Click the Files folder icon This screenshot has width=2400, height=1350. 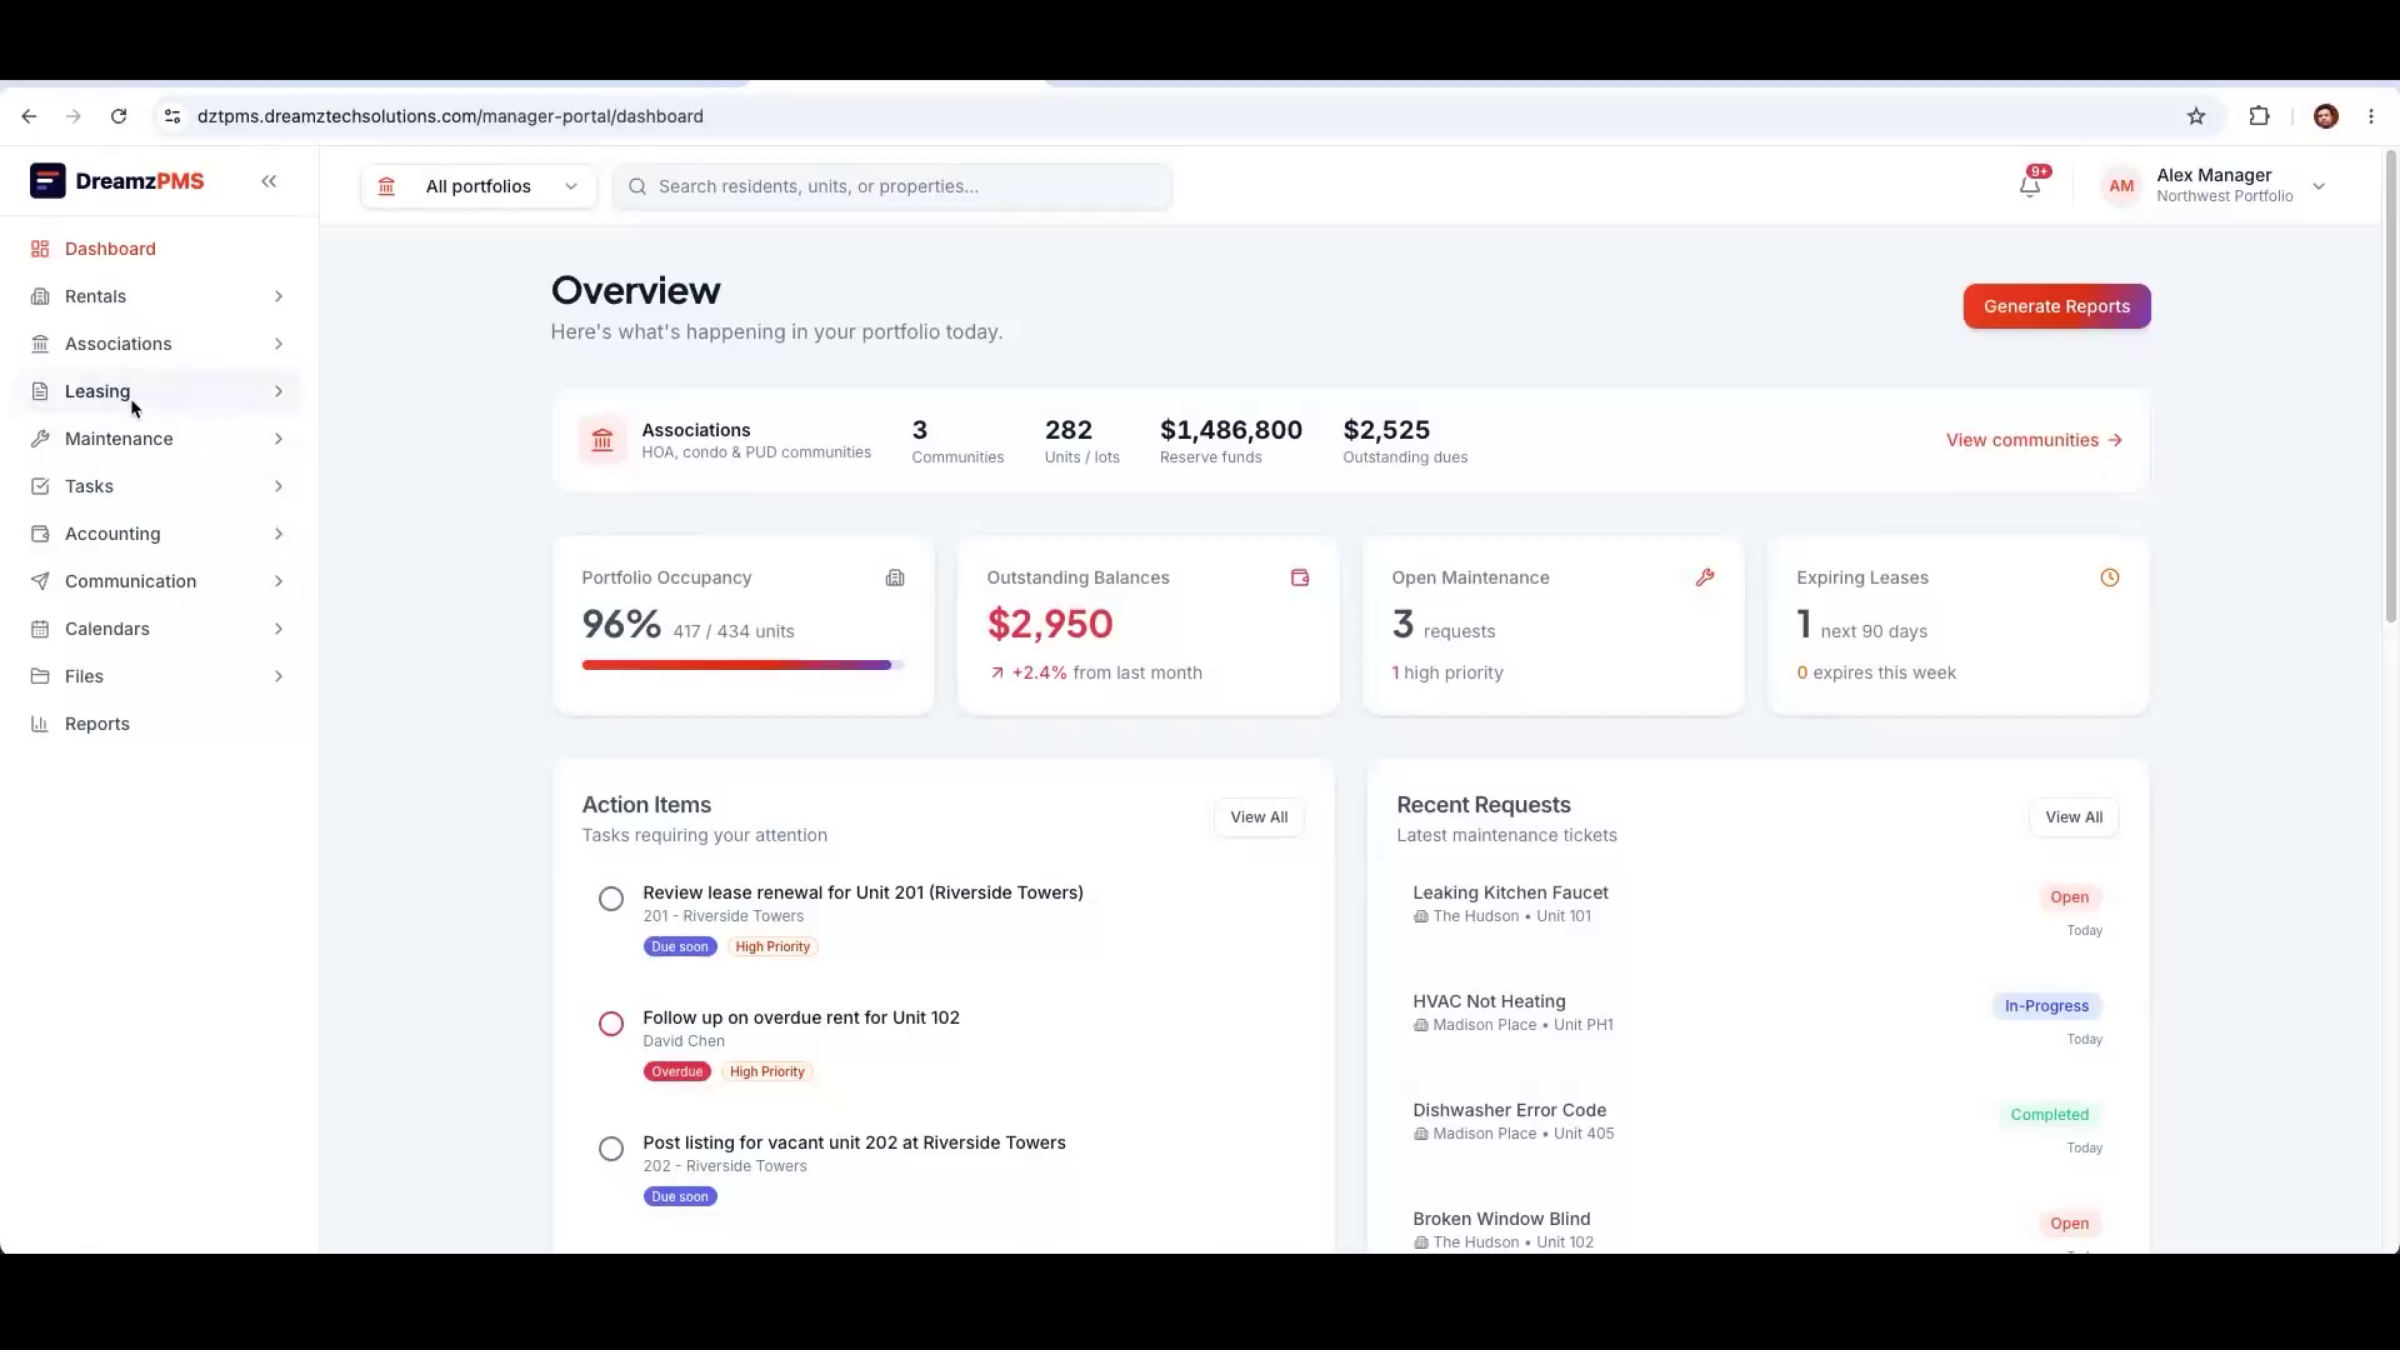tap(40, 676)
